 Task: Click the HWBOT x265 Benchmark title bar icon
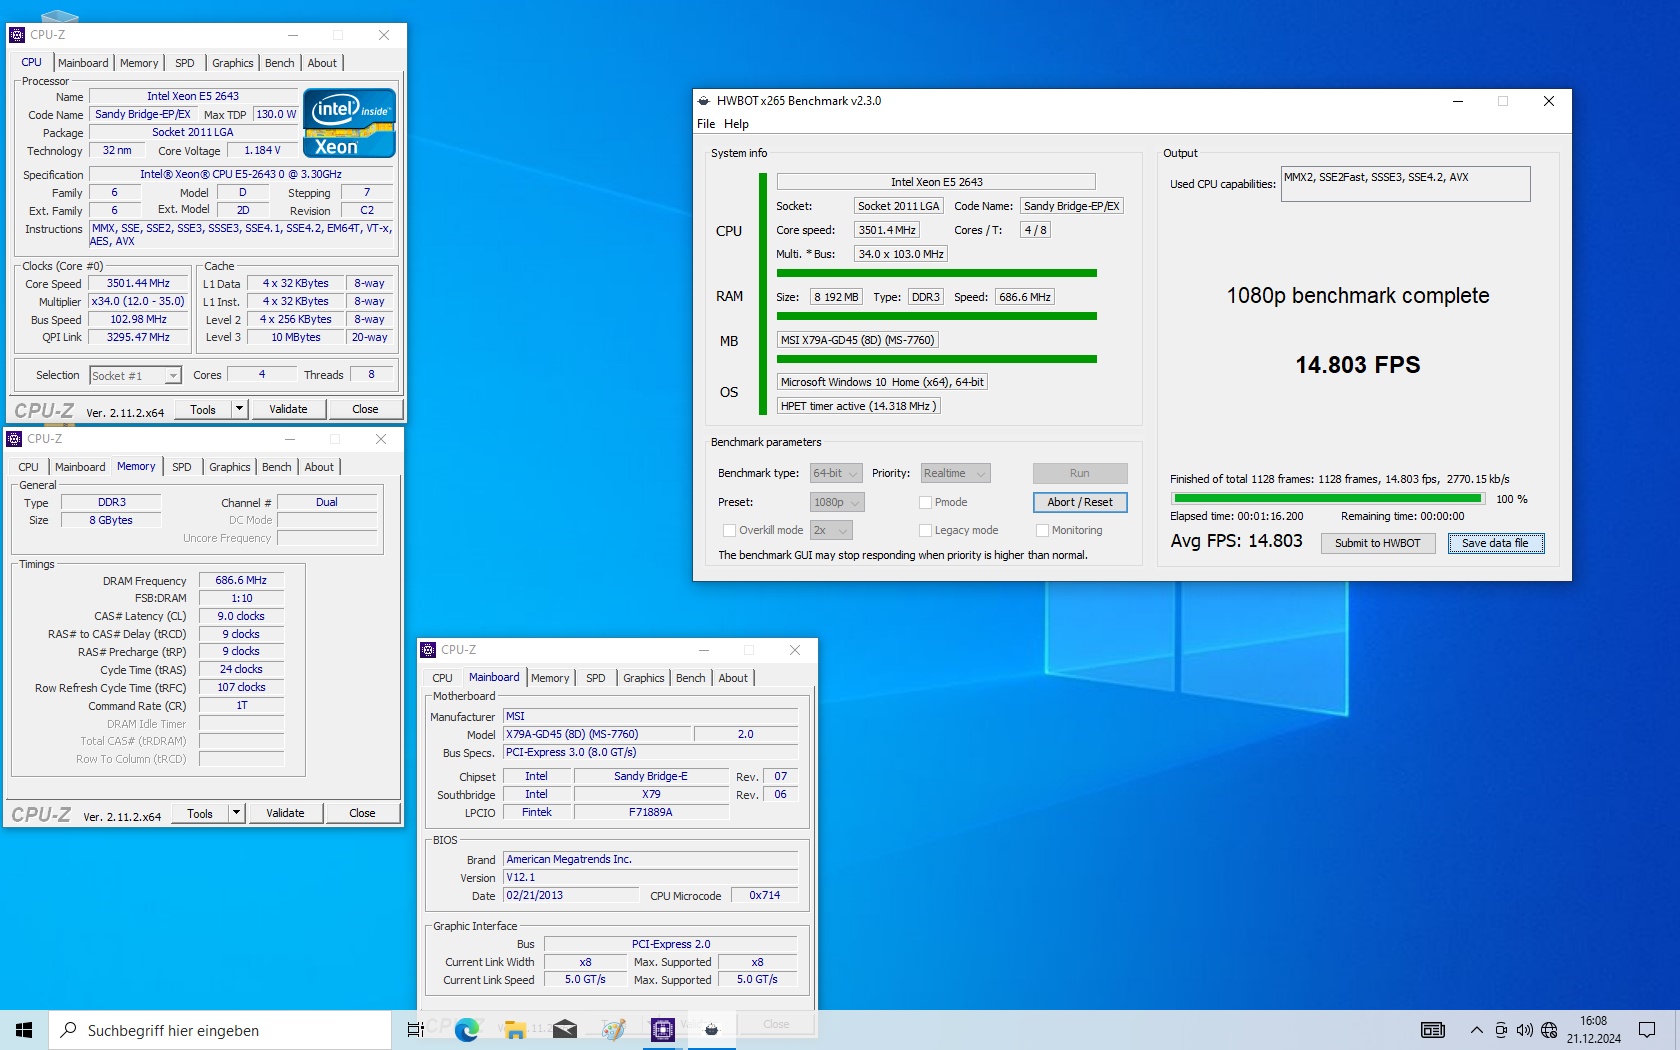tap(704, 101)
